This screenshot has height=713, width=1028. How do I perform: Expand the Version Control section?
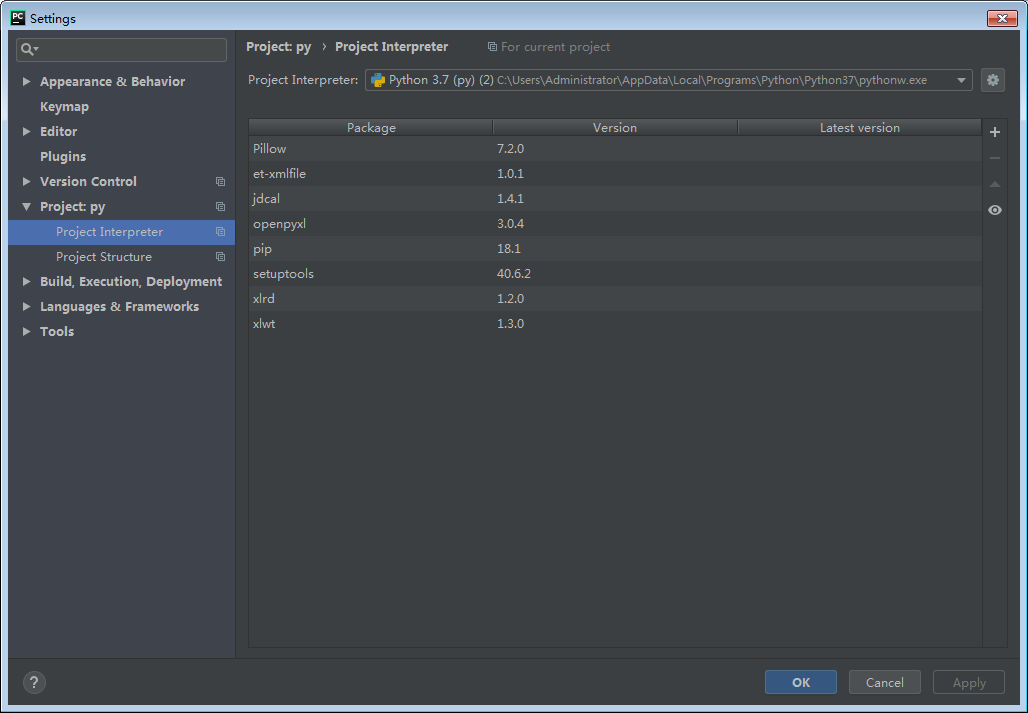click(x=26, y=182)
